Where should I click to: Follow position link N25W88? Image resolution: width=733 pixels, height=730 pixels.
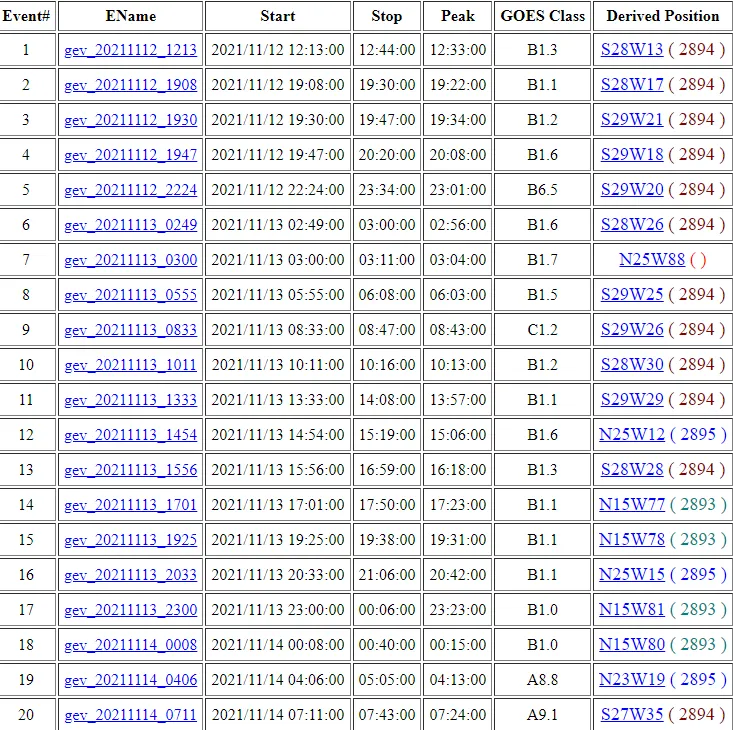pos(652,259)
